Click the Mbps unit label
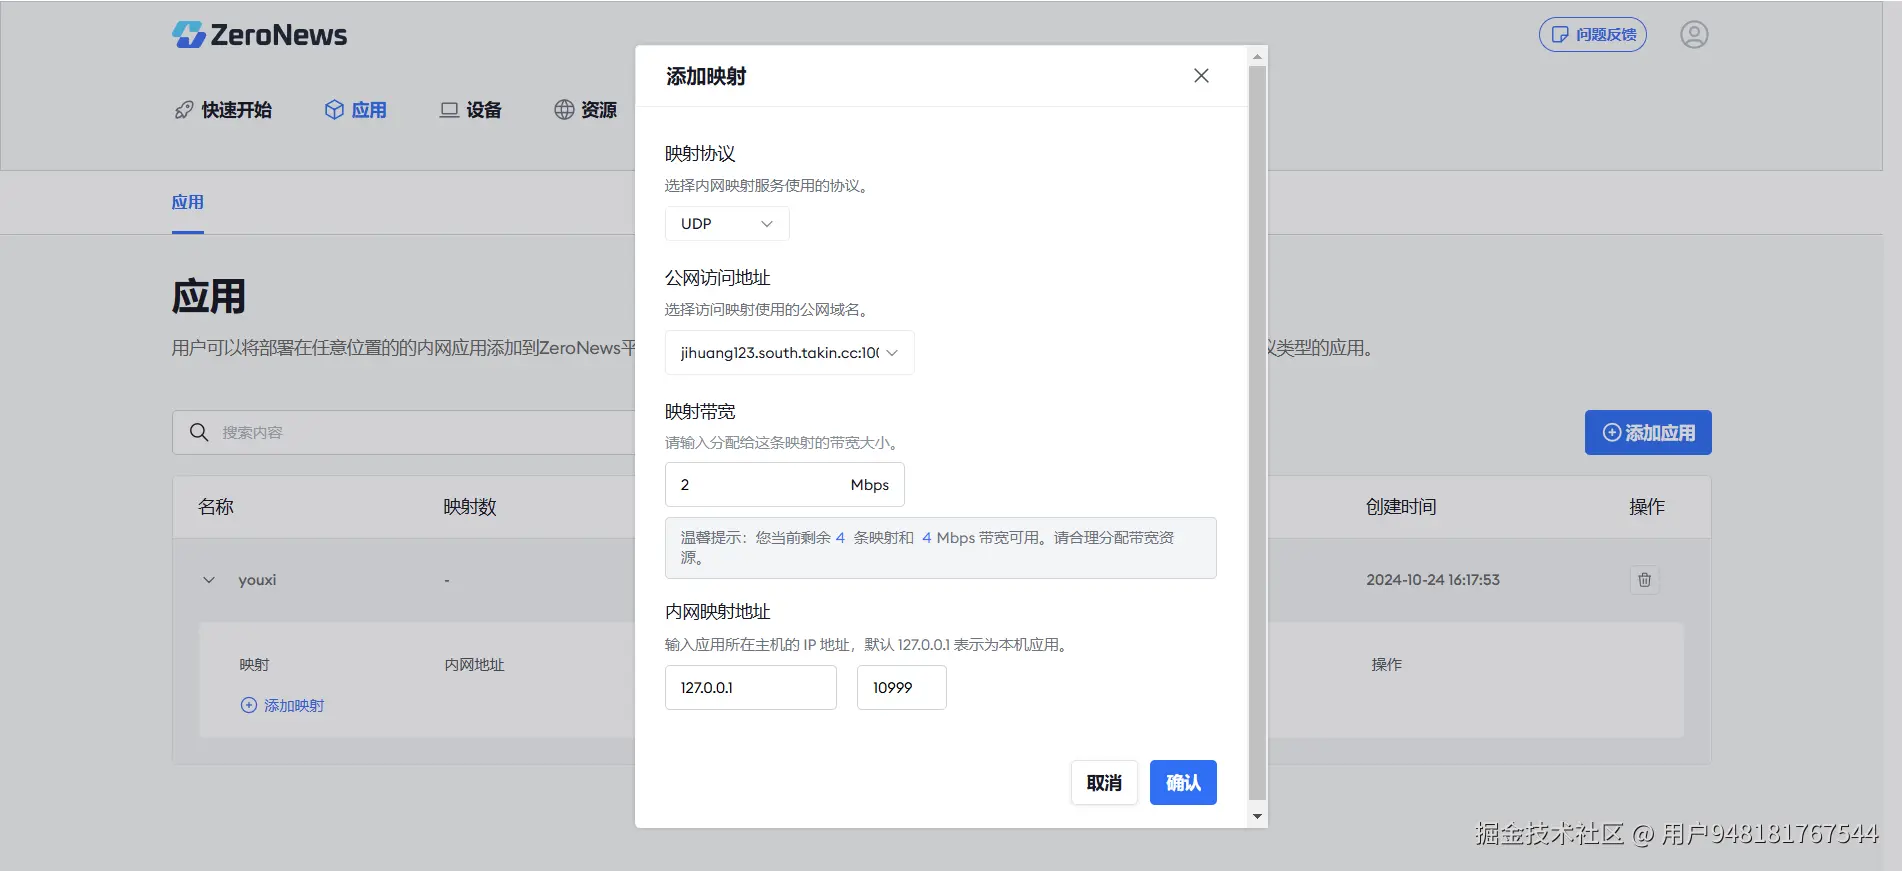Image resolution: width=1902 pixels, height=871 pixels. (x=869, y=485)
